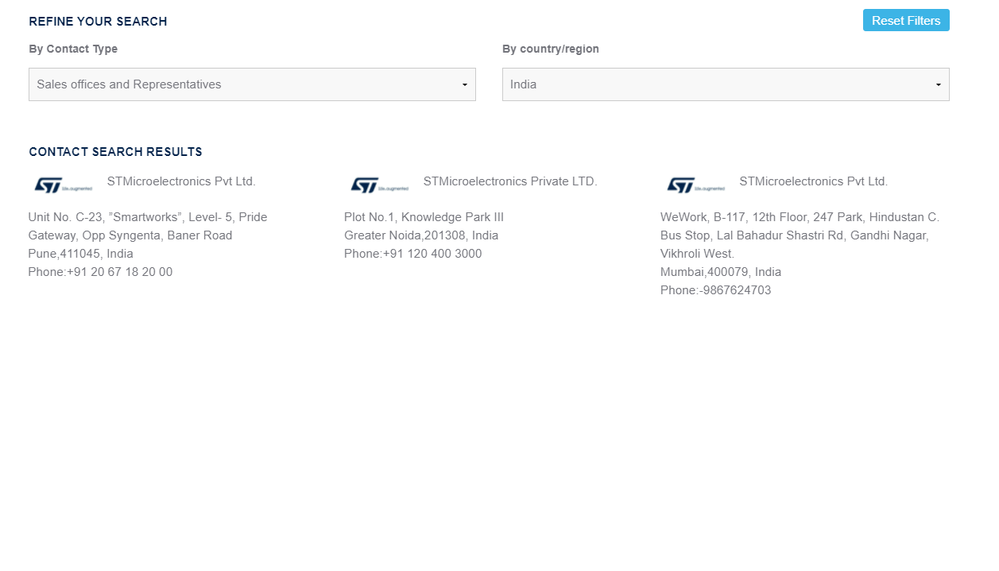The width and height of the screenshot is (999, 571).
Task: Click the Pune phone number +91 20 67 18 20 00
Action: point(120,272)
